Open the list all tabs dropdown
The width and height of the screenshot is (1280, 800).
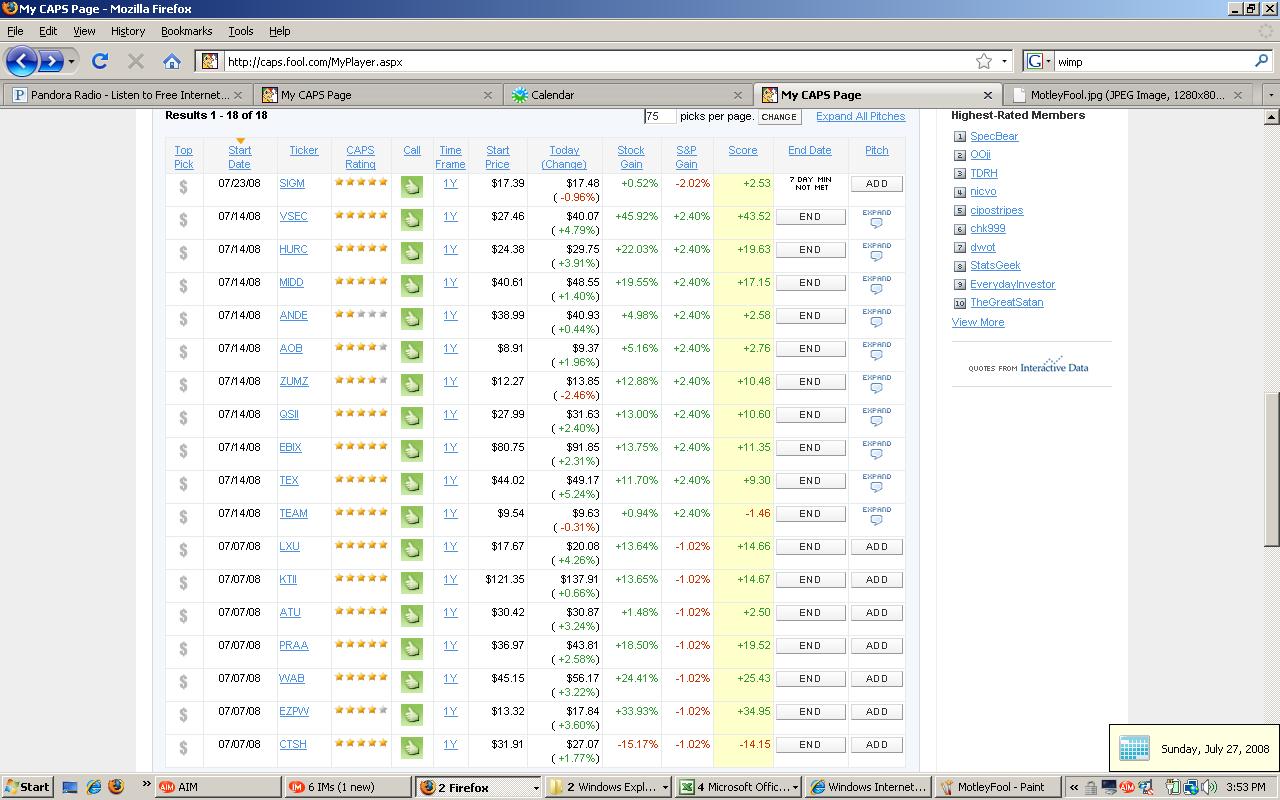tap(1270, 95)
